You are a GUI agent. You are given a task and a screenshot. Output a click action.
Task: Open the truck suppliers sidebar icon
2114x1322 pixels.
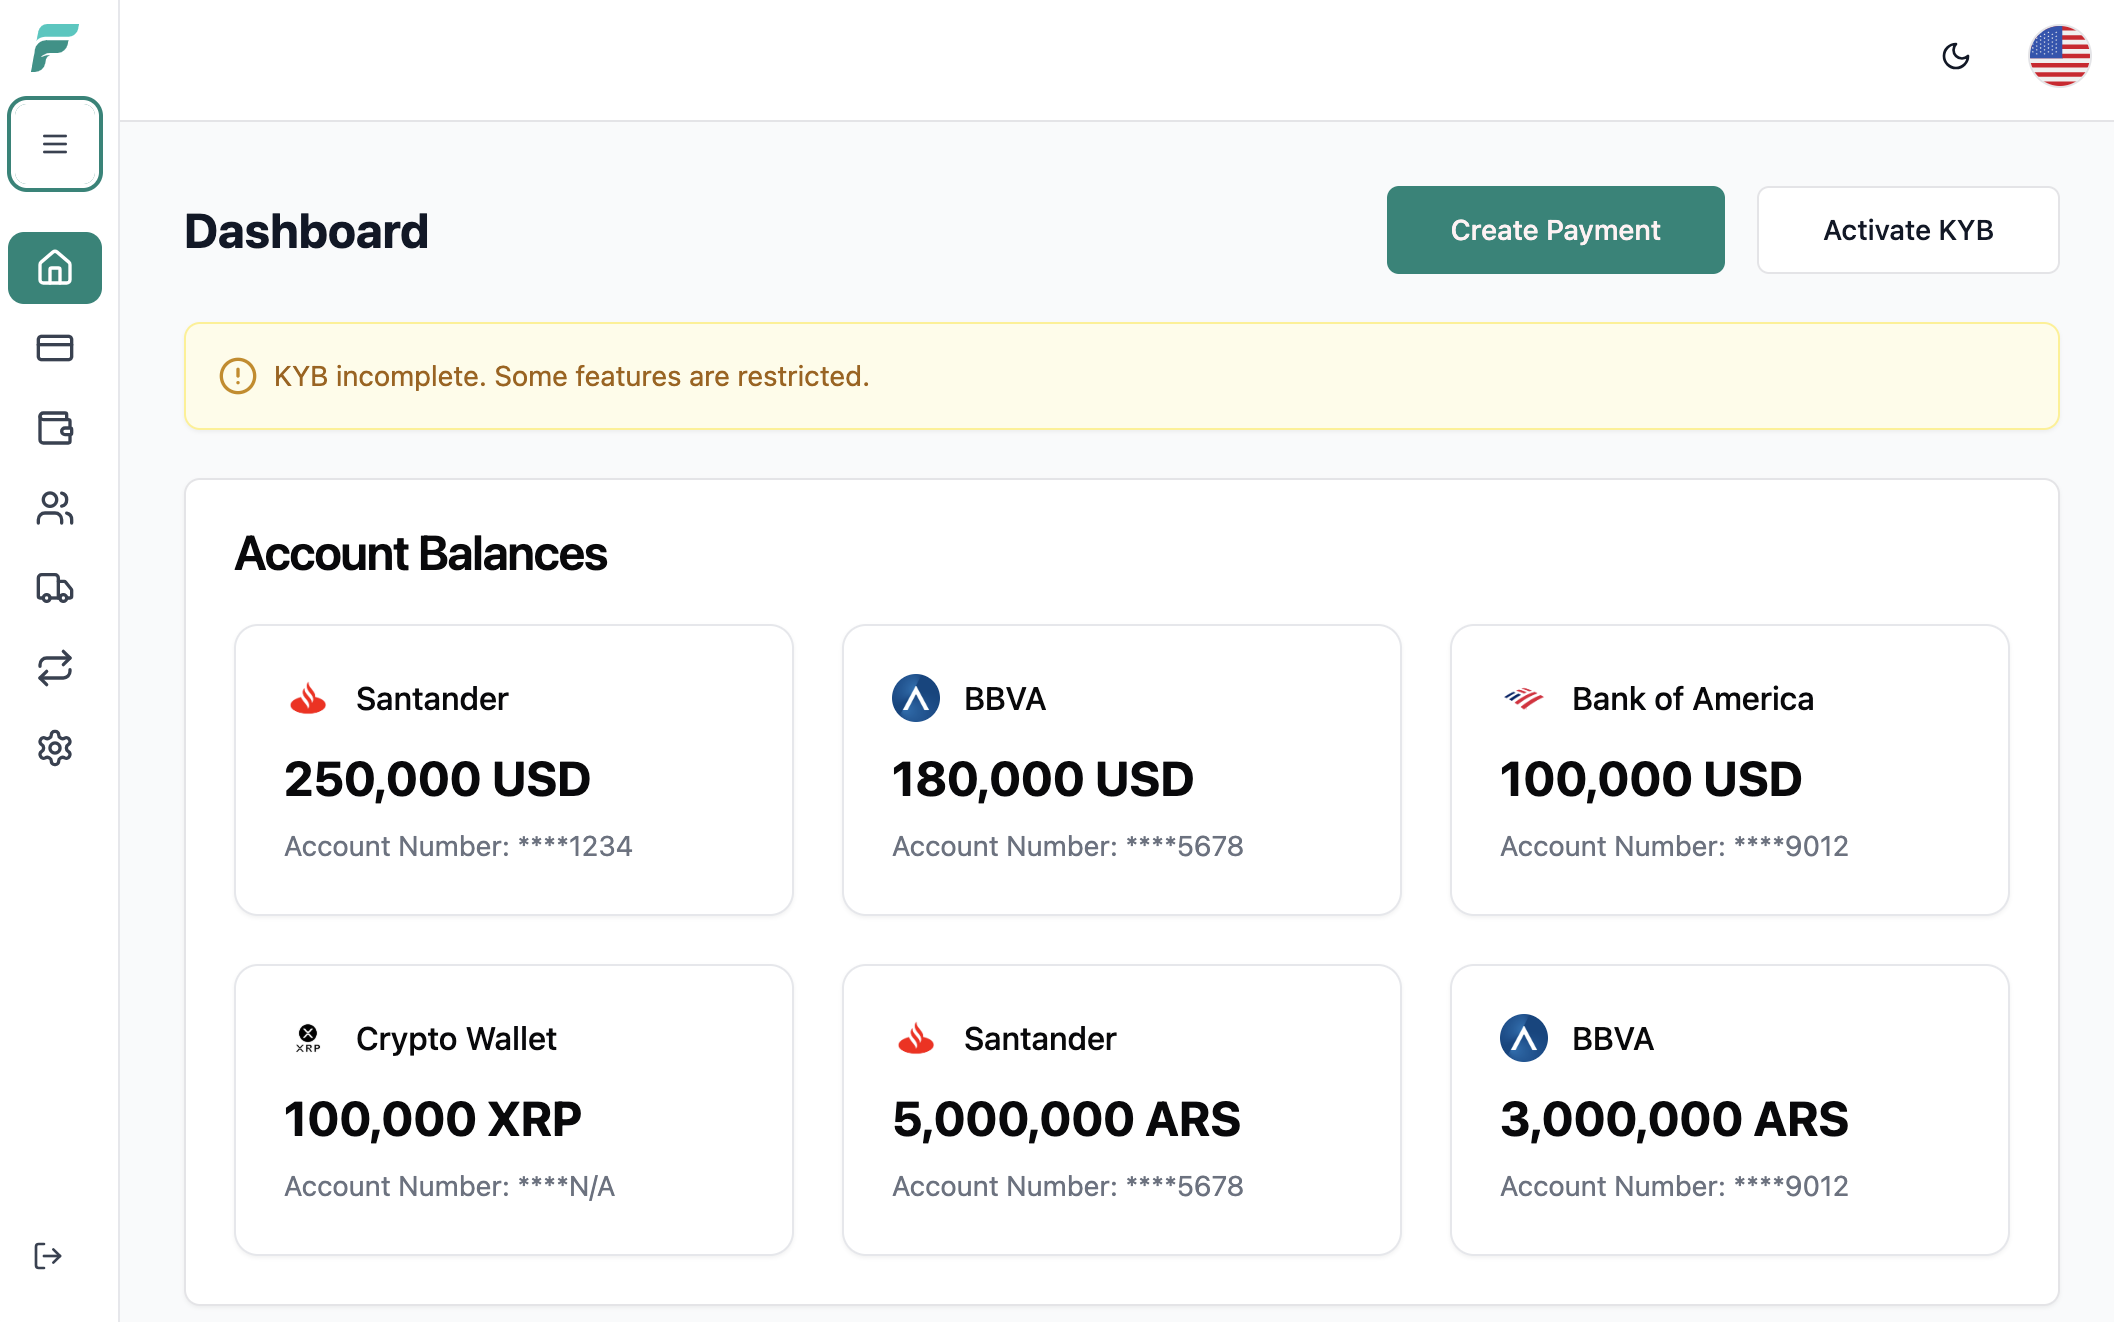[55, 588]
